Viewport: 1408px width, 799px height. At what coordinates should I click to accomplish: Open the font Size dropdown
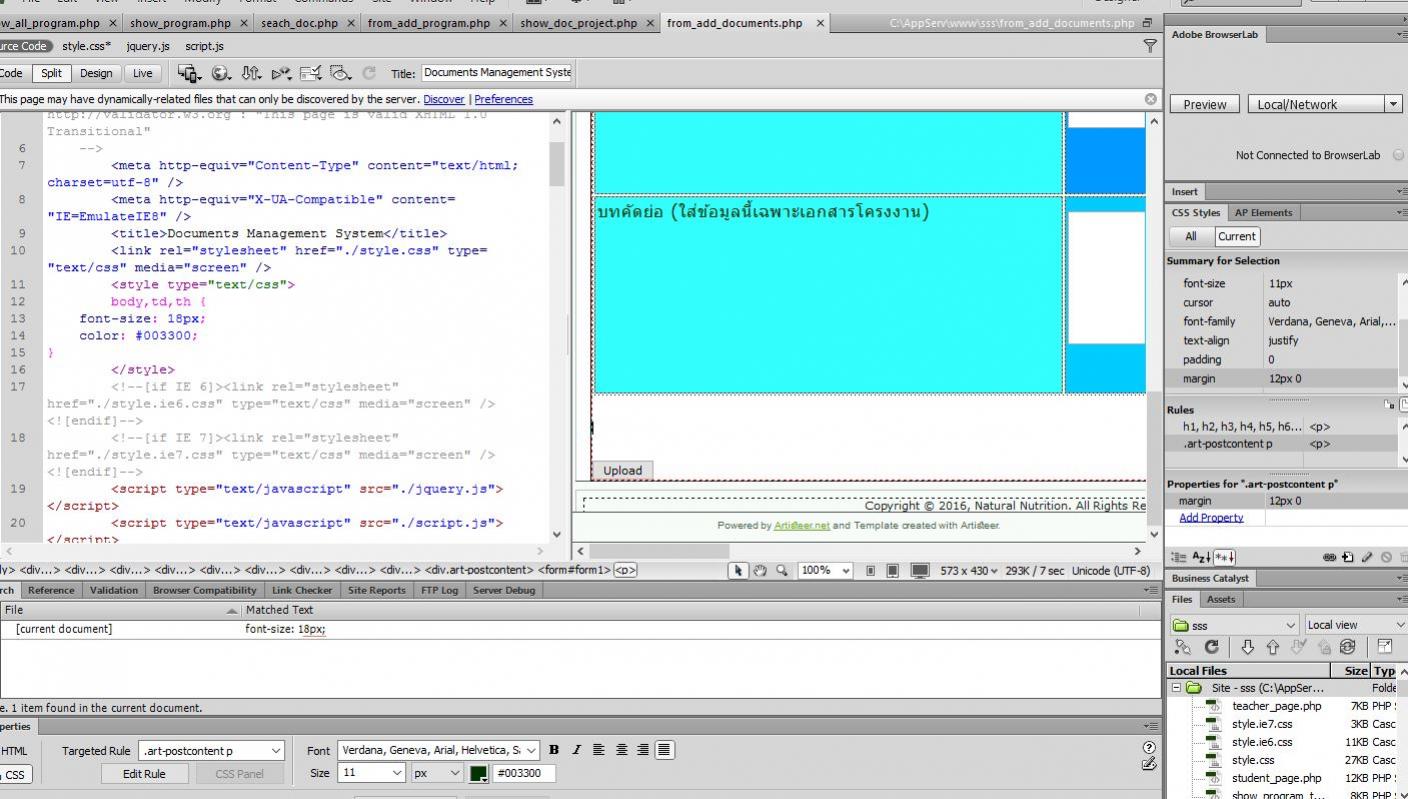click(372, 773)
